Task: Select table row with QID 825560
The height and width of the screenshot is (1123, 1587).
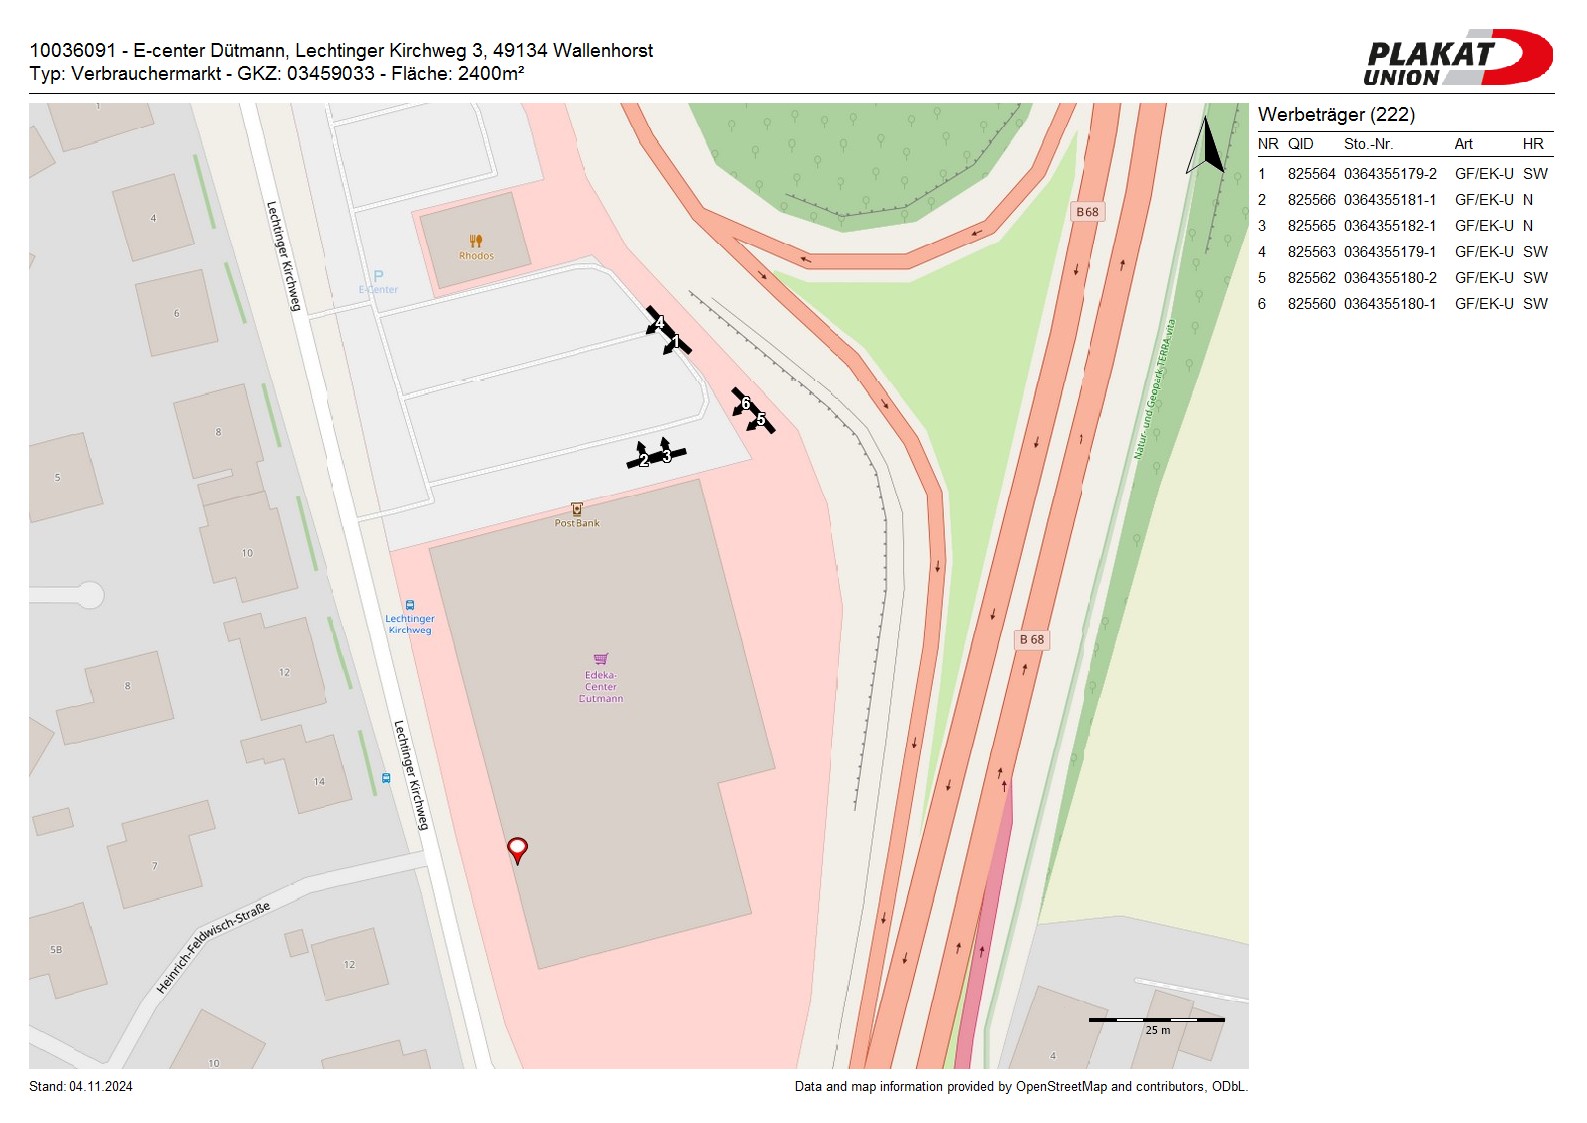Action: pyautogui.click(x=1402, y=304)
